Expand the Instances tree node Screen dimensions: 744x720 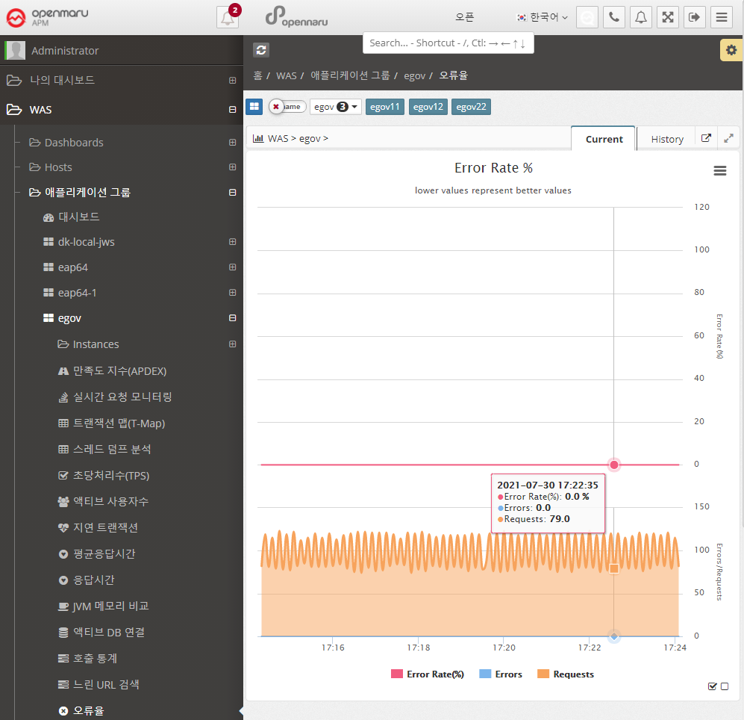(232, 344)
